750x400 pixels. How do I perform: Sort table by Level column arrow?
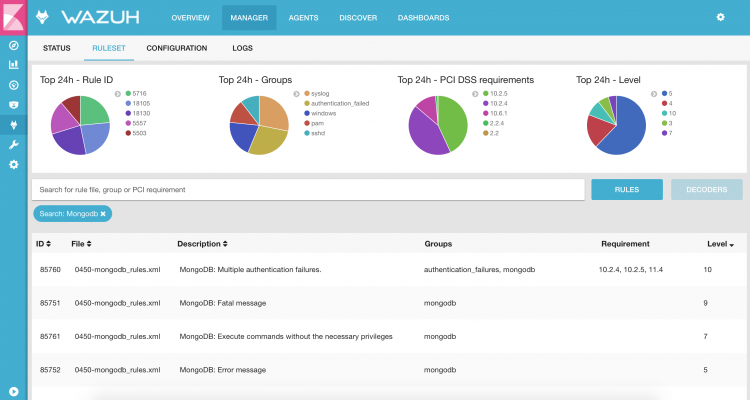pos(730,244)
